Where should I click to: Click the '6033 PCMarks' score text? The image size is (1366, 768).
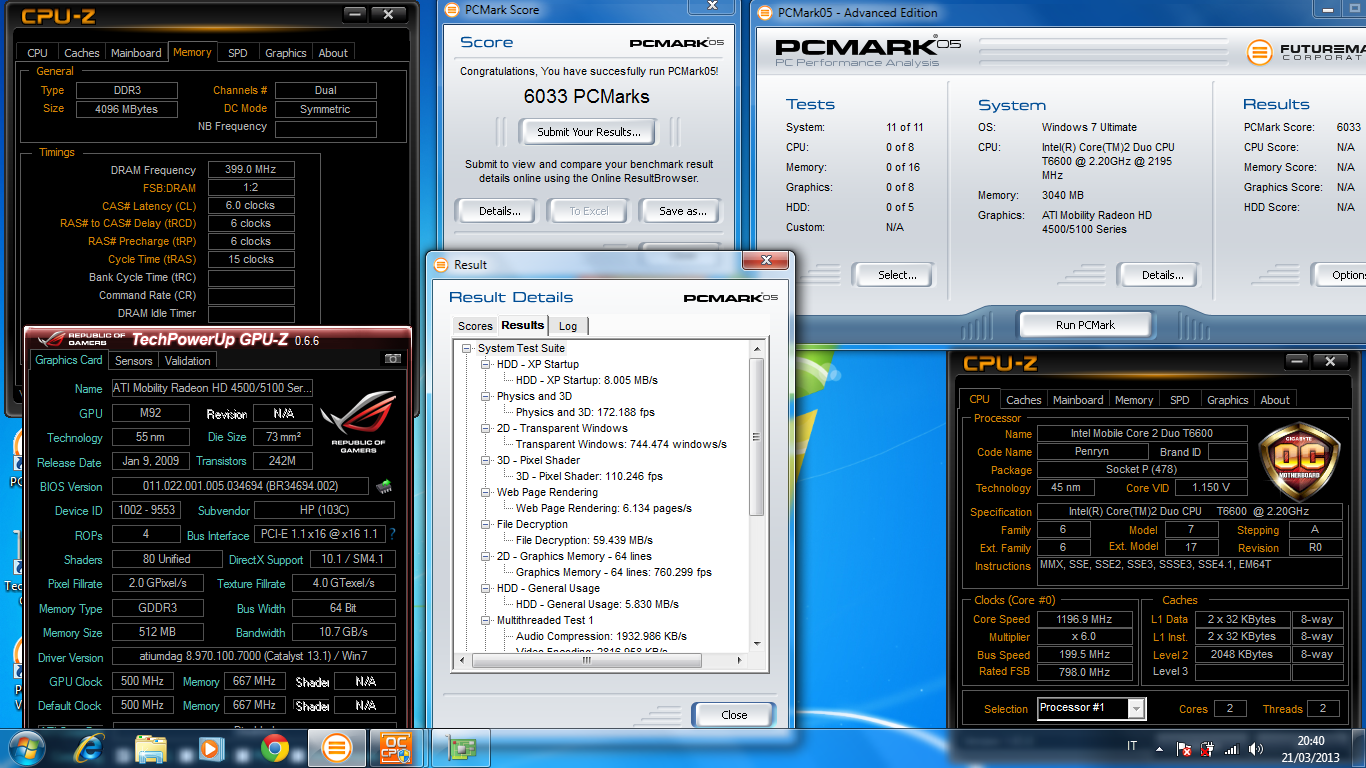pyautogui.click(x=587, y=97)
